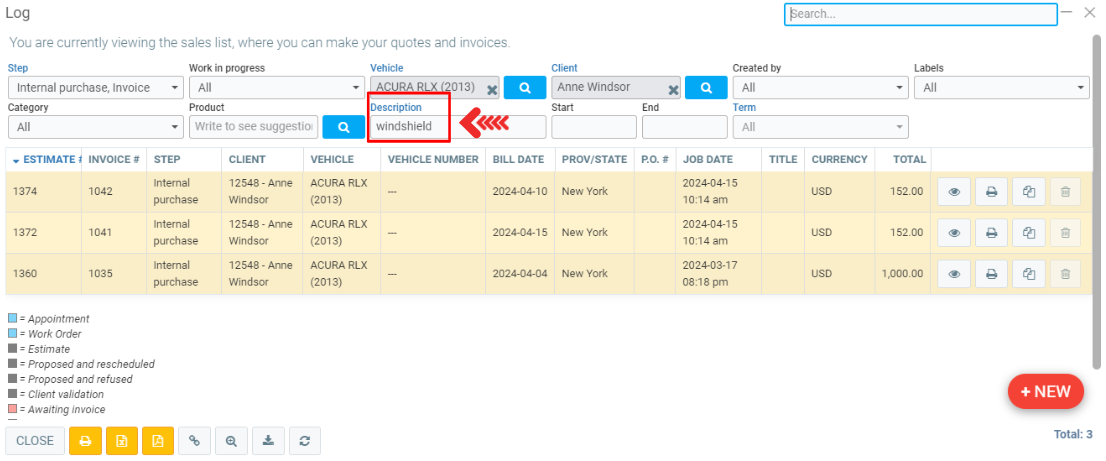Export the list to Excel

[122, 441]
